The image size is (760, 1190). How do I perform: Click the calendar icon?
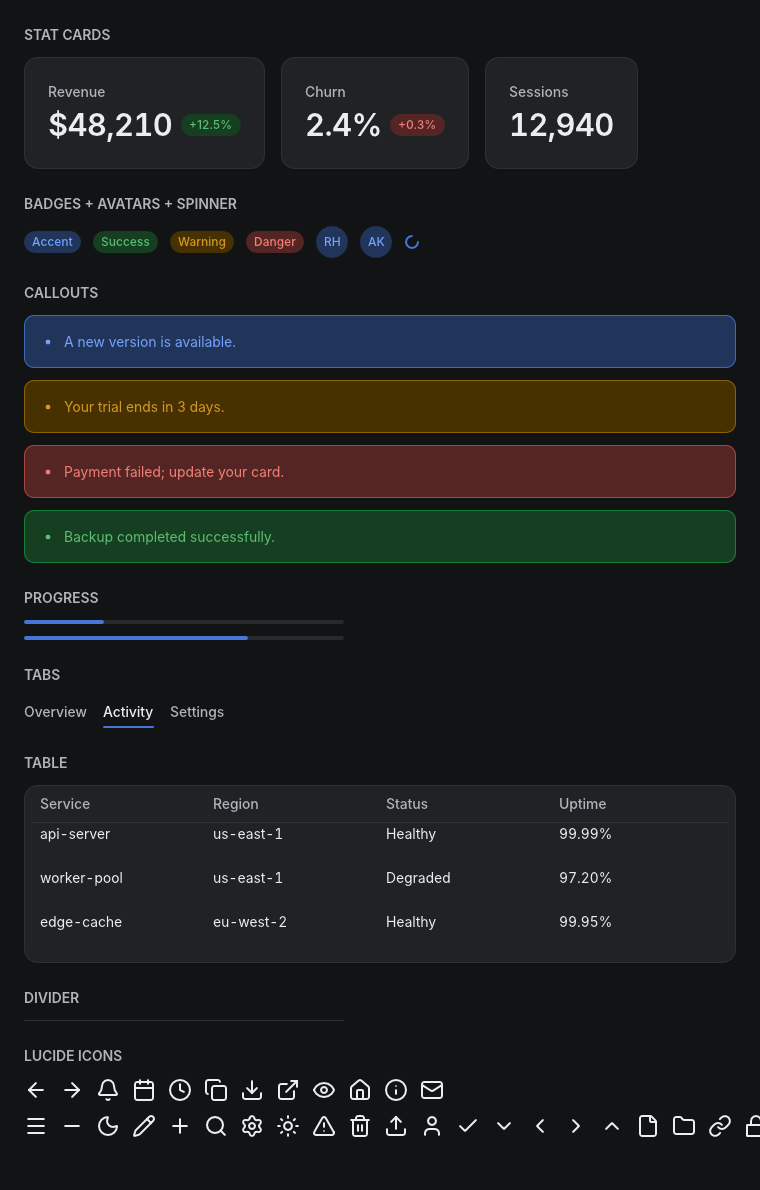click(143, 1090)
